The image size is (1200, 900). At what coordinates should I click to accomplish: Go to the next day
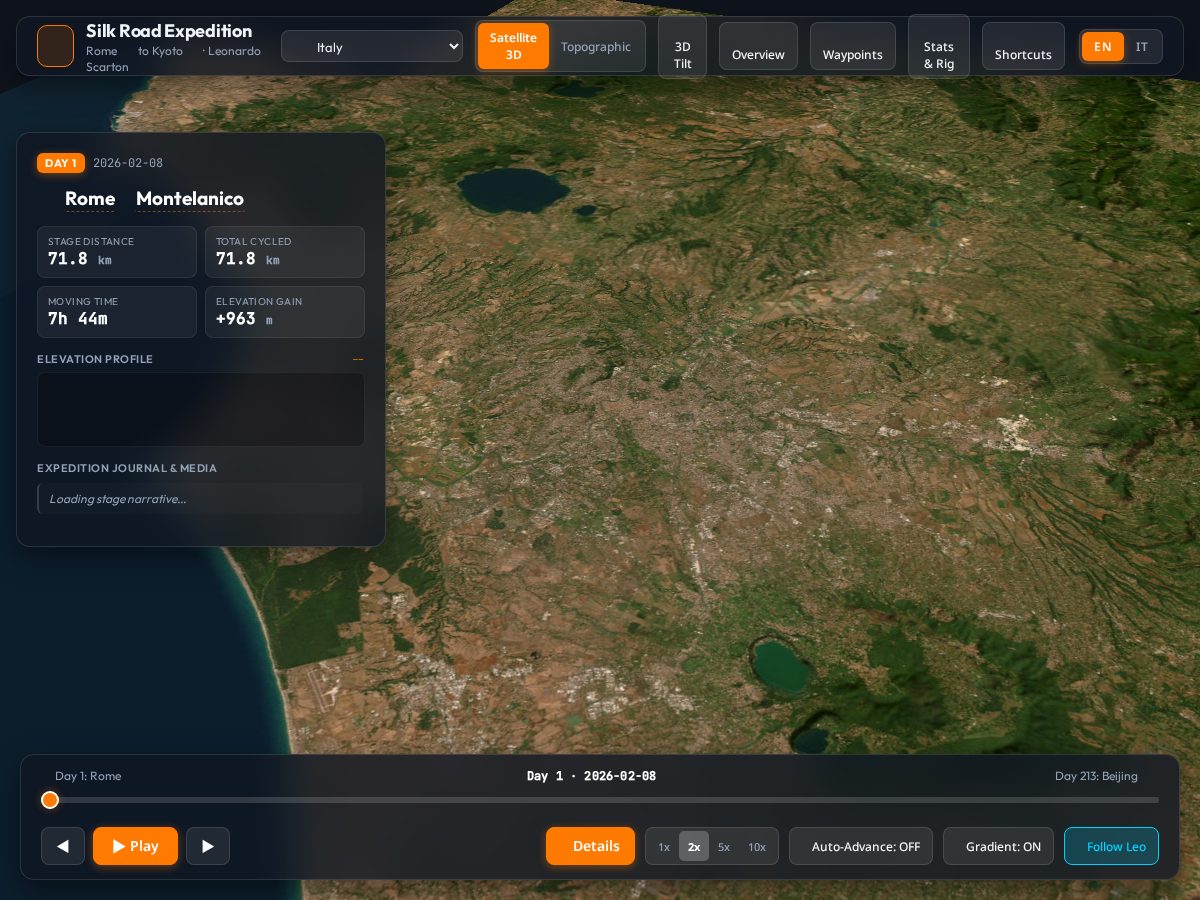pos(208,846)
